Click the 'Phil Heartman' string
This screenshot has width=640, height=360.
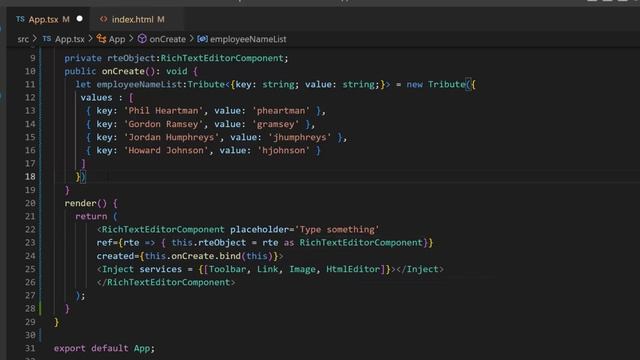[163, 111]
